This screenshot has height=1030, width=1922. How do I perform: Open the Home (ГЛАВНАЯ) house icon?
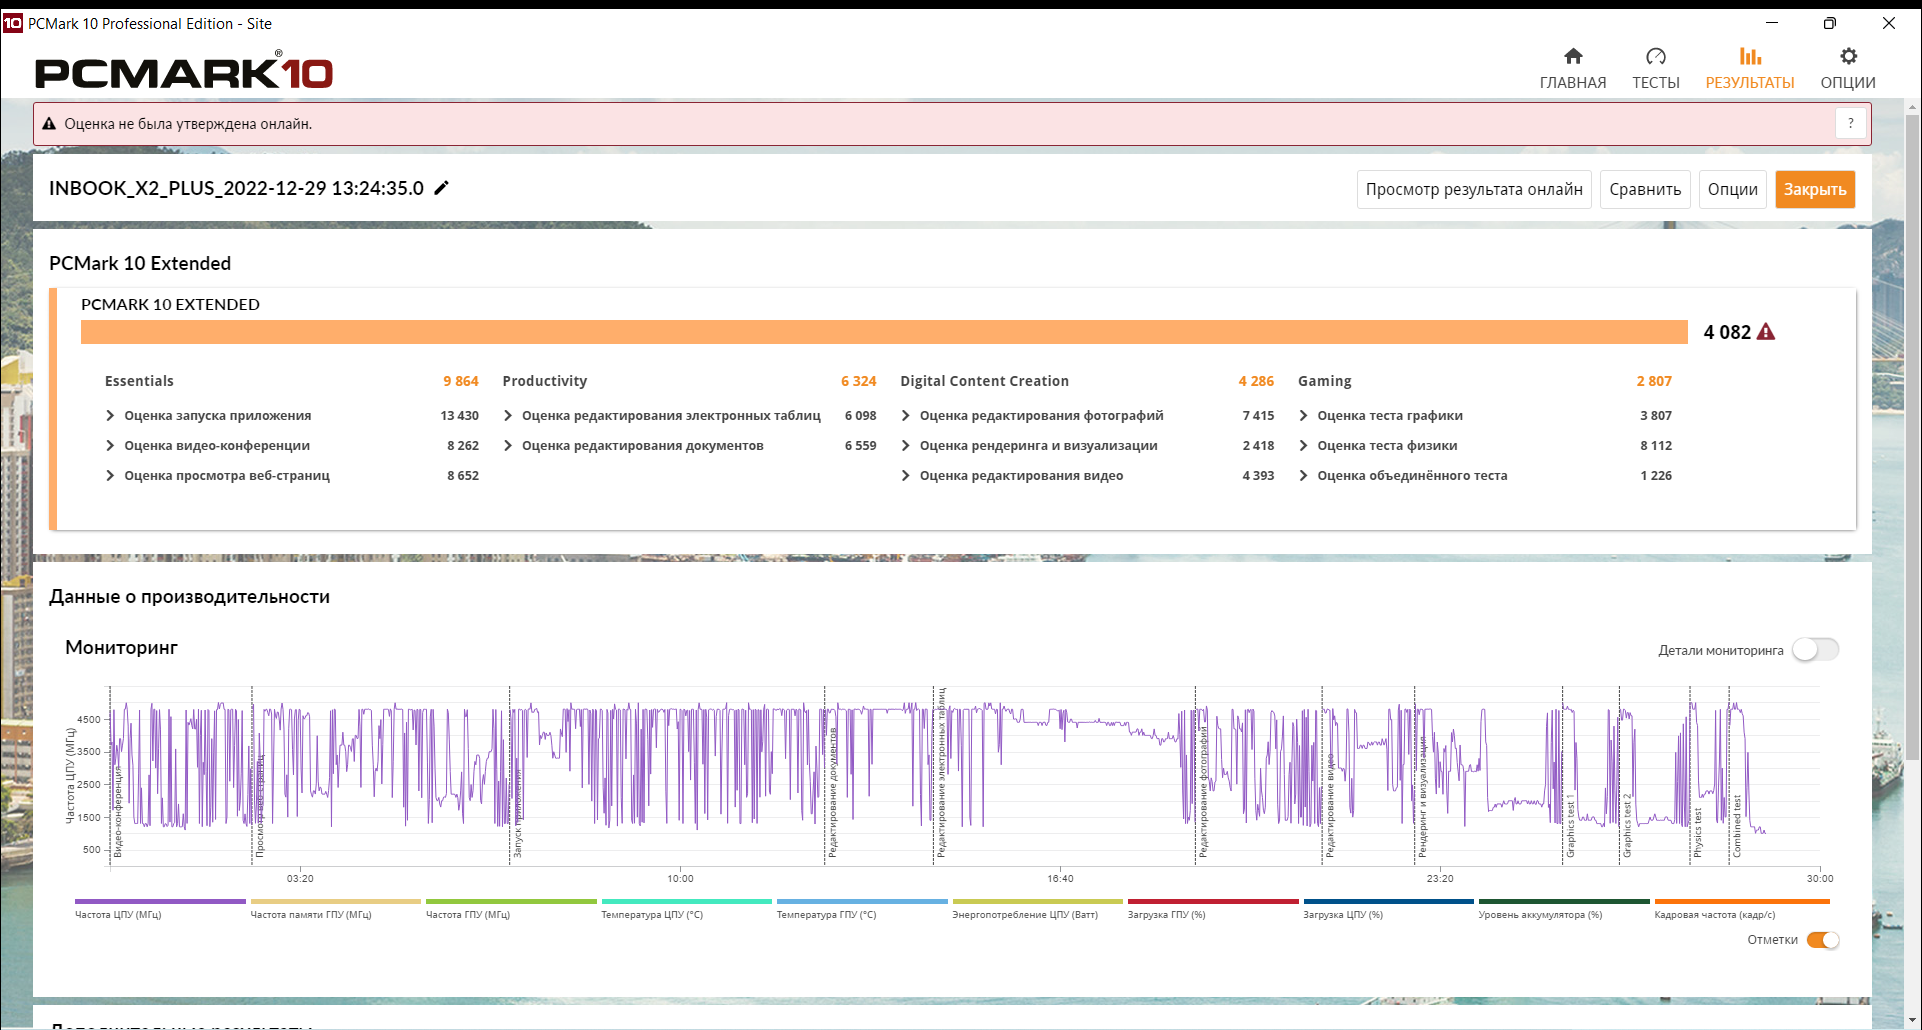pos(1573,56)
